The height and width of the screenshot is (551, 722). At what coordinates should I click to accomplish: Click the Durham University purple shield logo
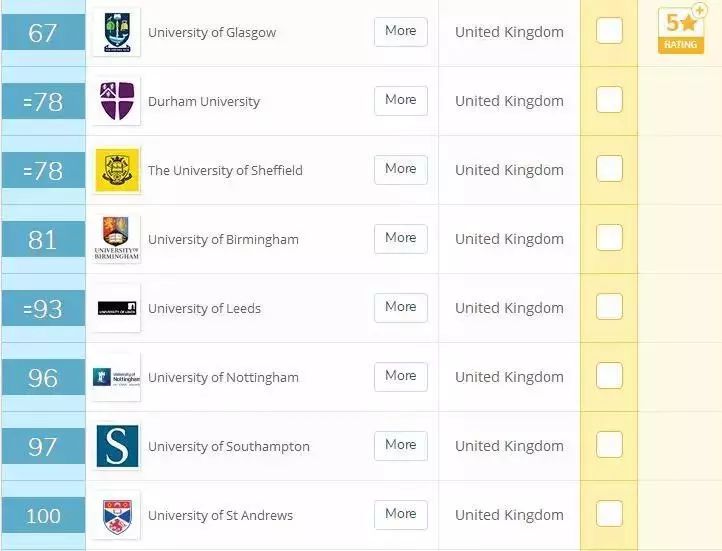tap(117, 101)
